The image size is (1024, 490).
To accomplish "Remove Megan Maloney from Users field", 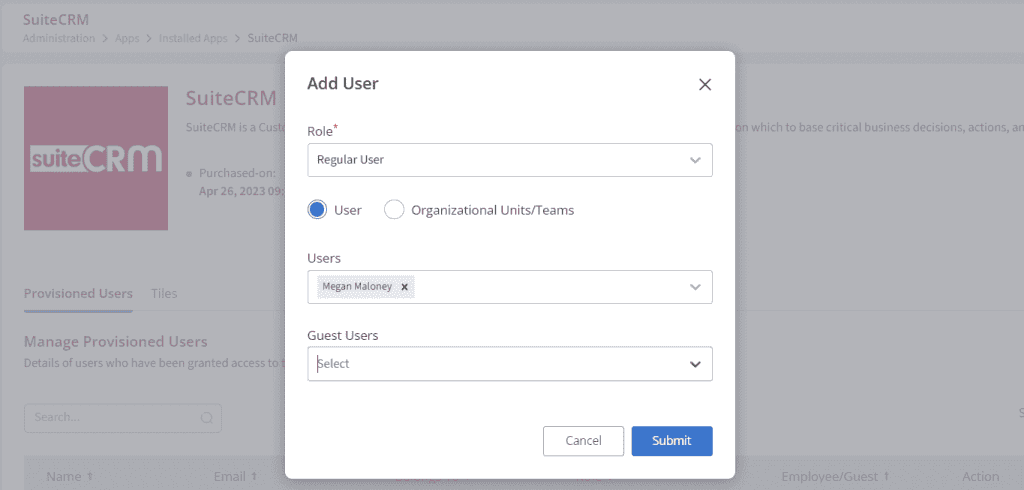I will pos(404,287).
